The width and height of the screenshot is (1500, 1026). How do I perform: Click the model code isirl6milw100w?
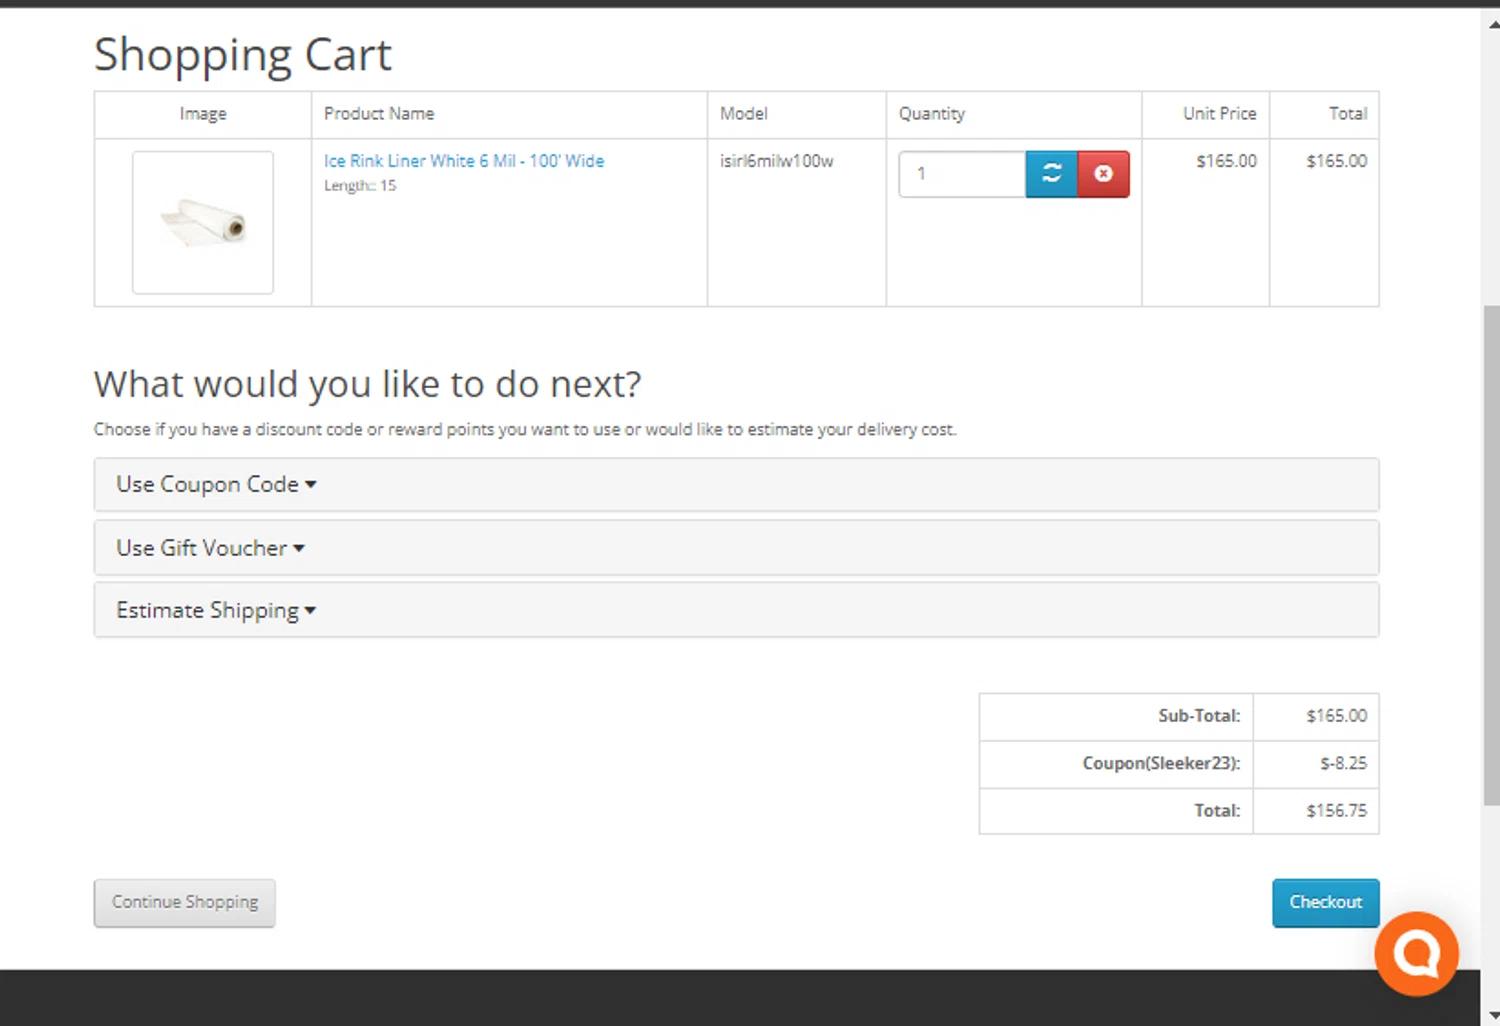pos(776,161)
